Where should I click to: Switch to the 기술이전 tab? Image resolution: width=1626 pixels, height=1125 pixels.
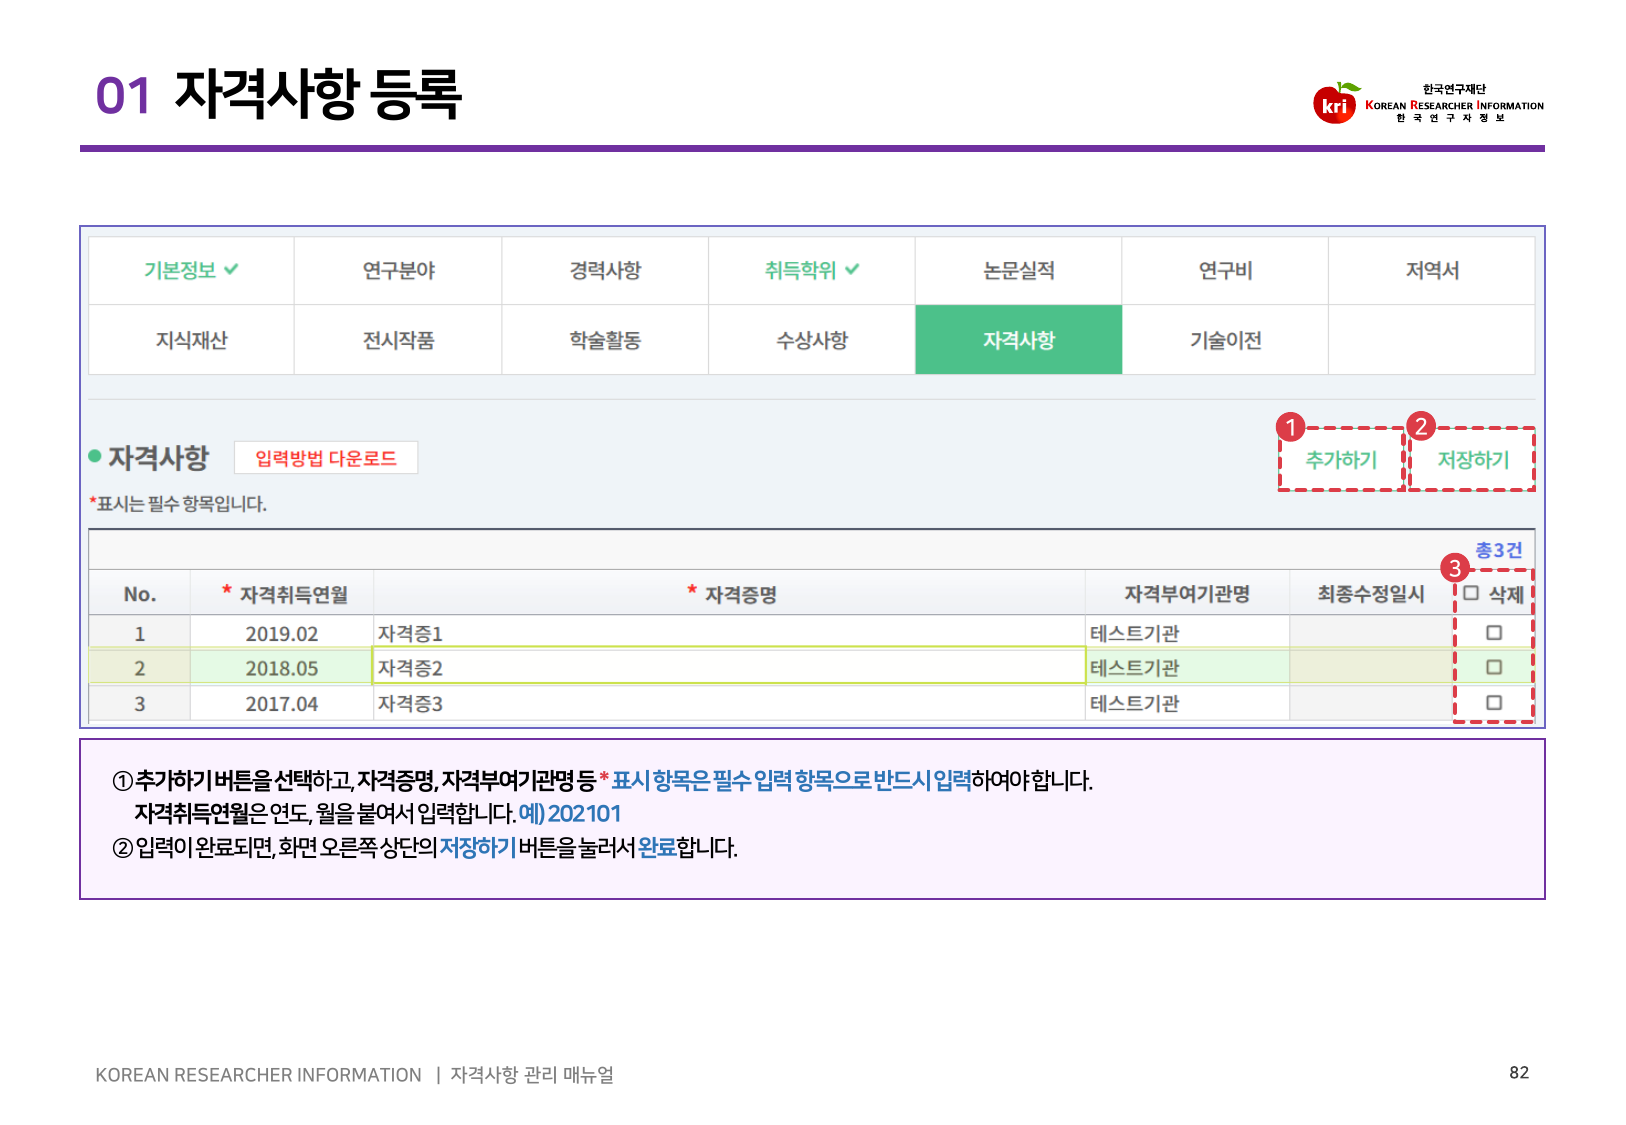[x=1225, y=340]
